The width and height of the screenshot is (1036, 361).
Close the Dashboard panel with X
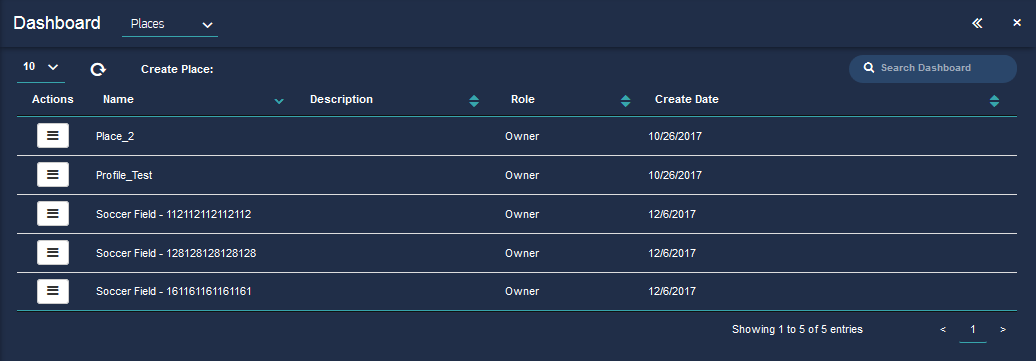[1017, 23]
